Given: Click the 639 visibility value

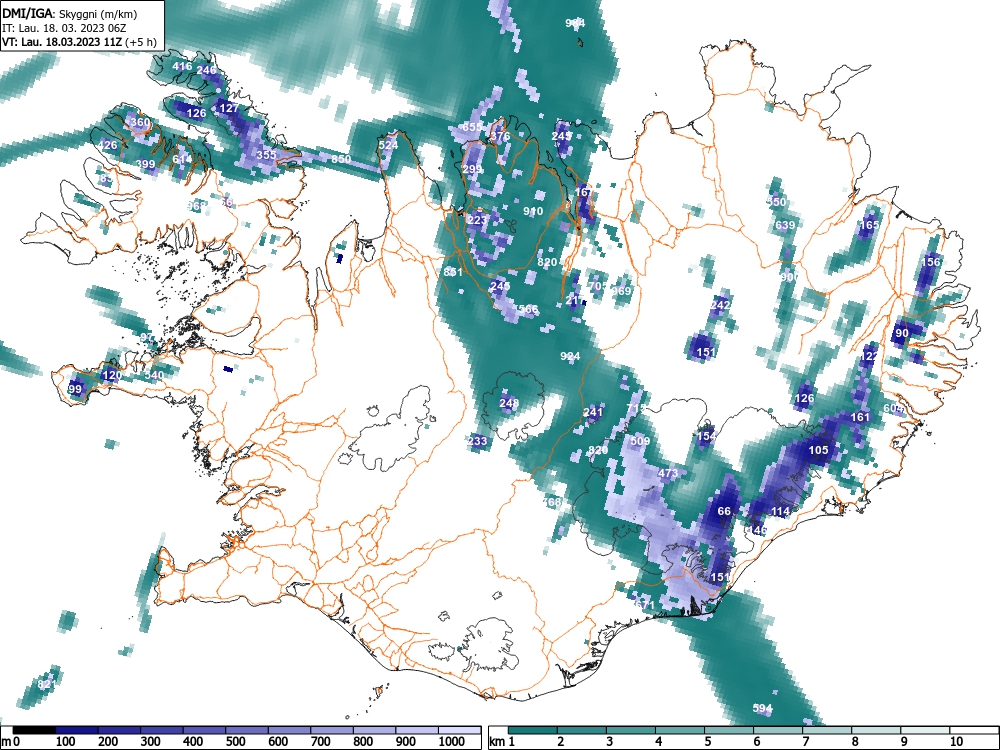Looking at the screenshot, I should [x=785, y=225].
